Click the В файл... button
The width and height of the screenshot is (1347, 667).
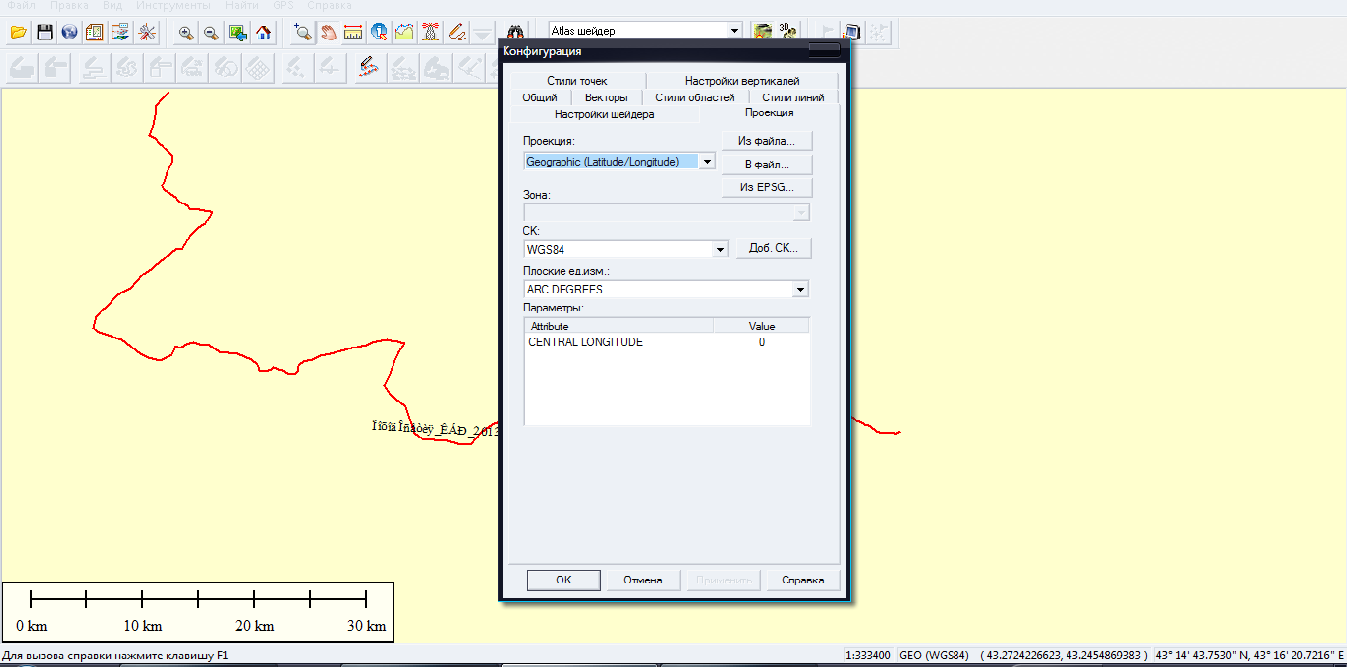[766, 164]
